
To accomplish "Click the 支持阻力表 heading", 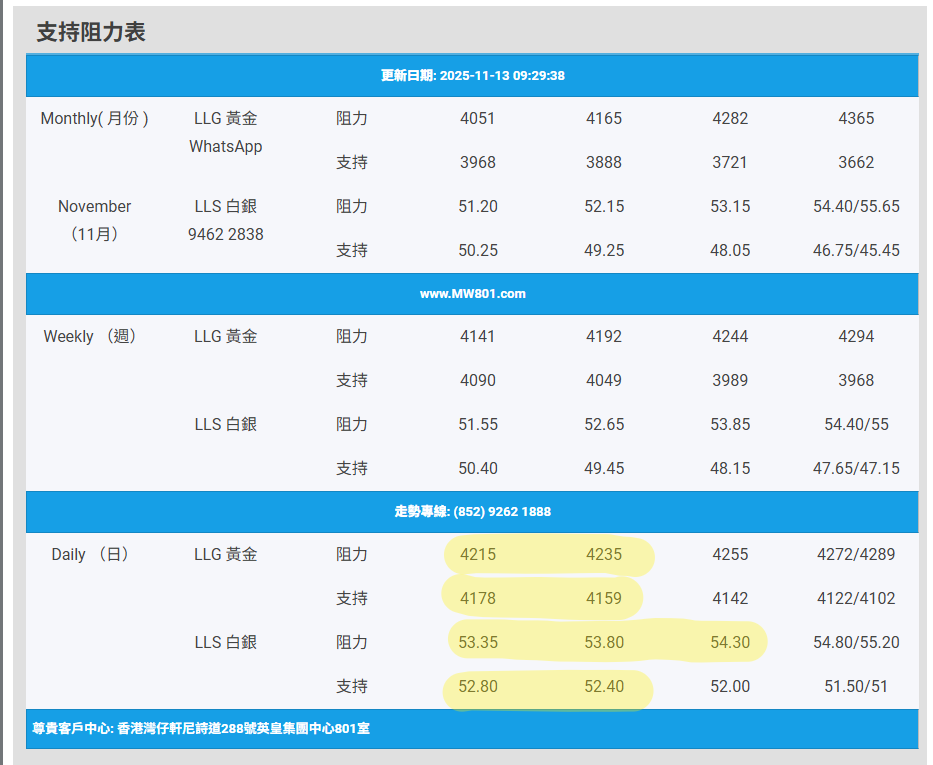I will click(x=91, y=32).
